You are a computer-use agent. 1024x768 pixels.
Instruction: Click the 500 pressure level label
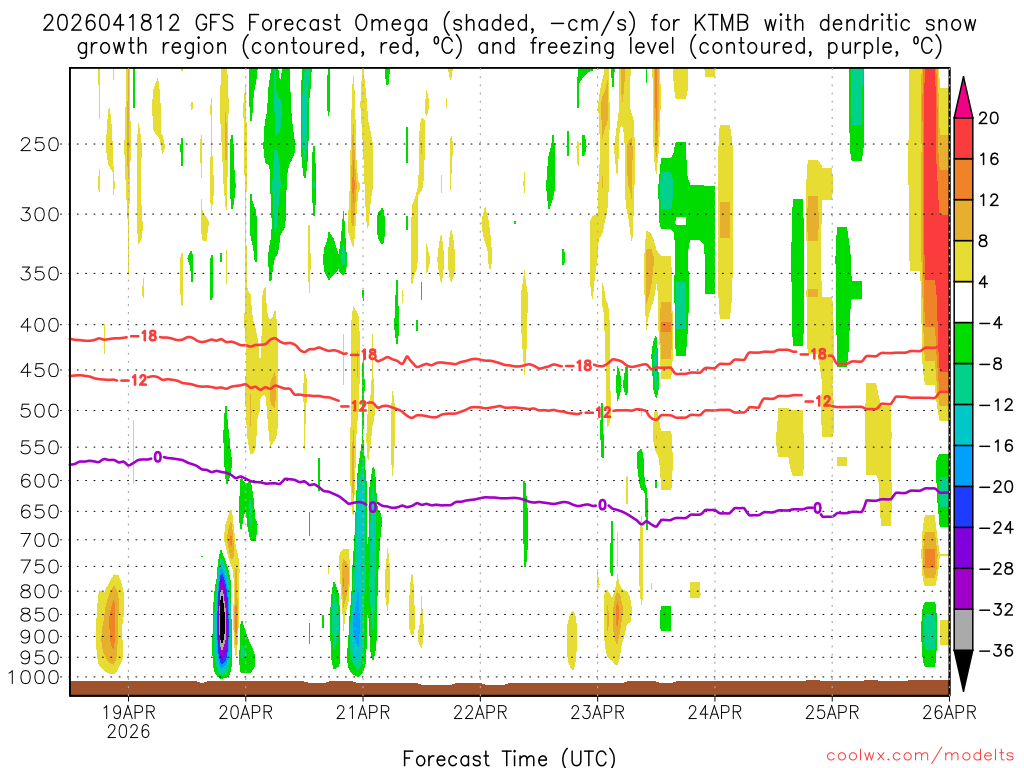(40, 411)
